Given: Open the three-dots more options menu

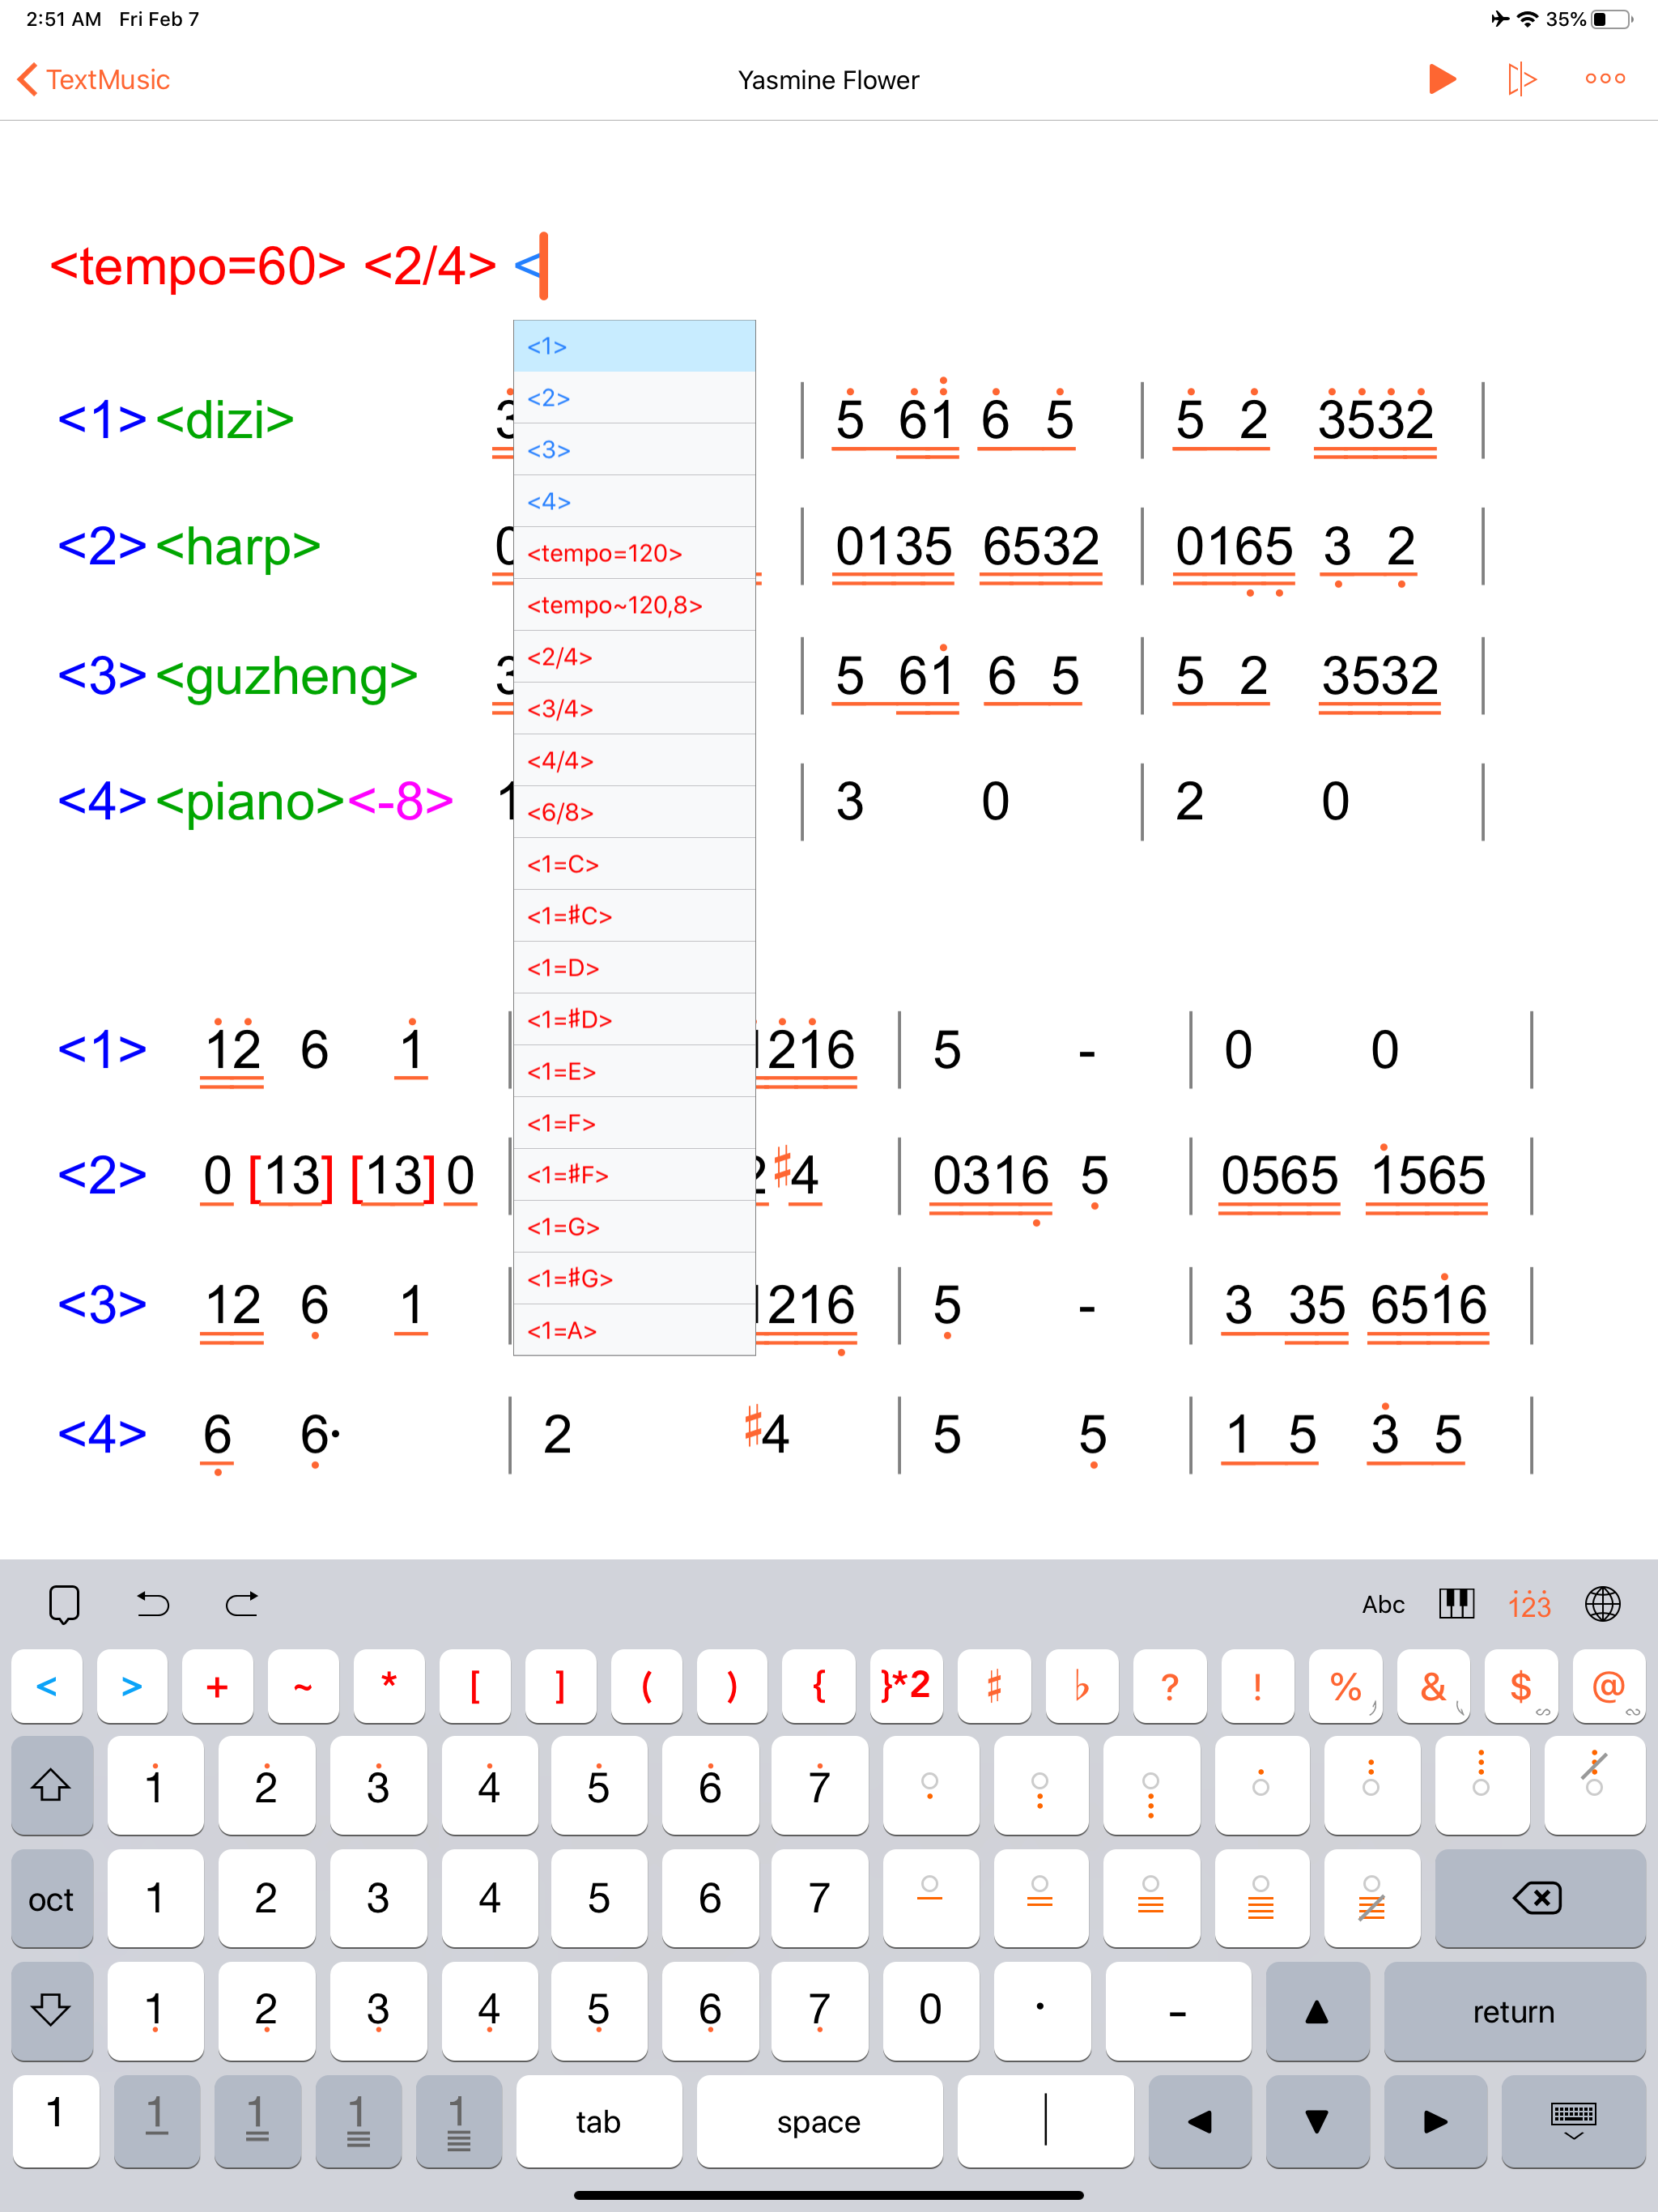Looking at the screenshot, I should click(1605, 79).
